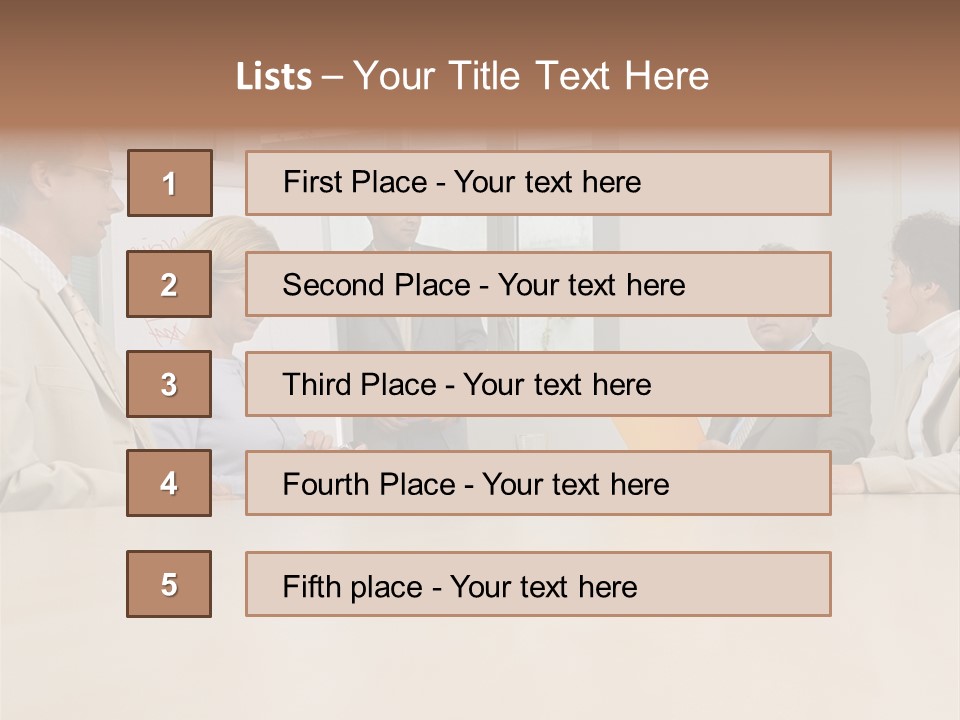The image size is (960, 720).
Task: Select the Fourth Place text box
Action: tap(538, 483)
